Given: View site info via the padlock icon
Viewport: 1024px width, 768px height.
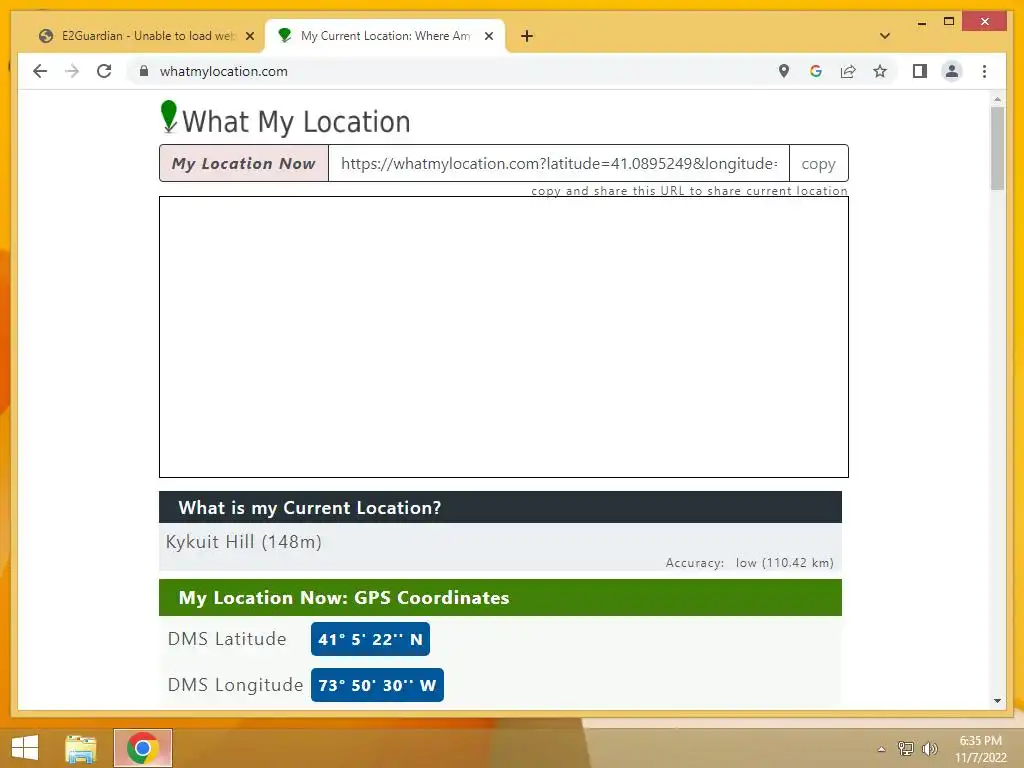Looking at the screenshot, I should click(144, 71).
